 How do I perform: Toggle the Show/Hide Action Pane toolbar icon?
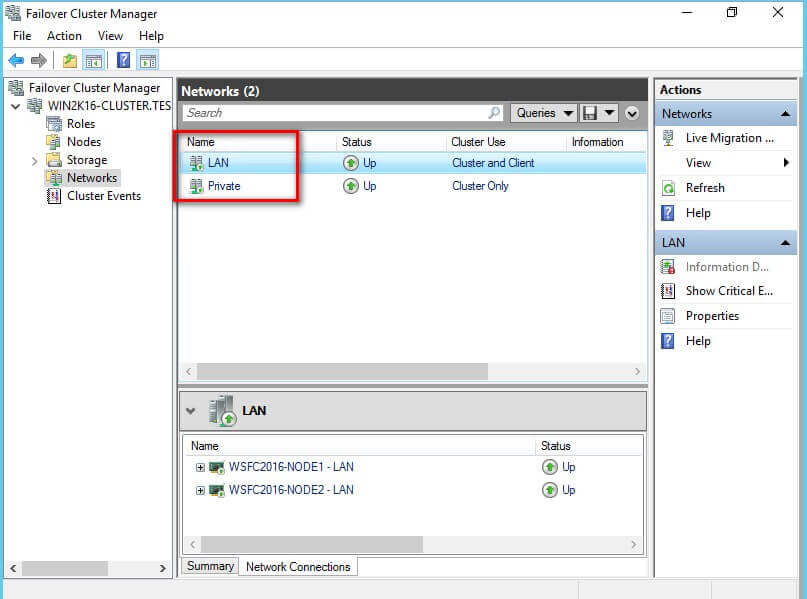pyautogui.click(x=148, y=61)
